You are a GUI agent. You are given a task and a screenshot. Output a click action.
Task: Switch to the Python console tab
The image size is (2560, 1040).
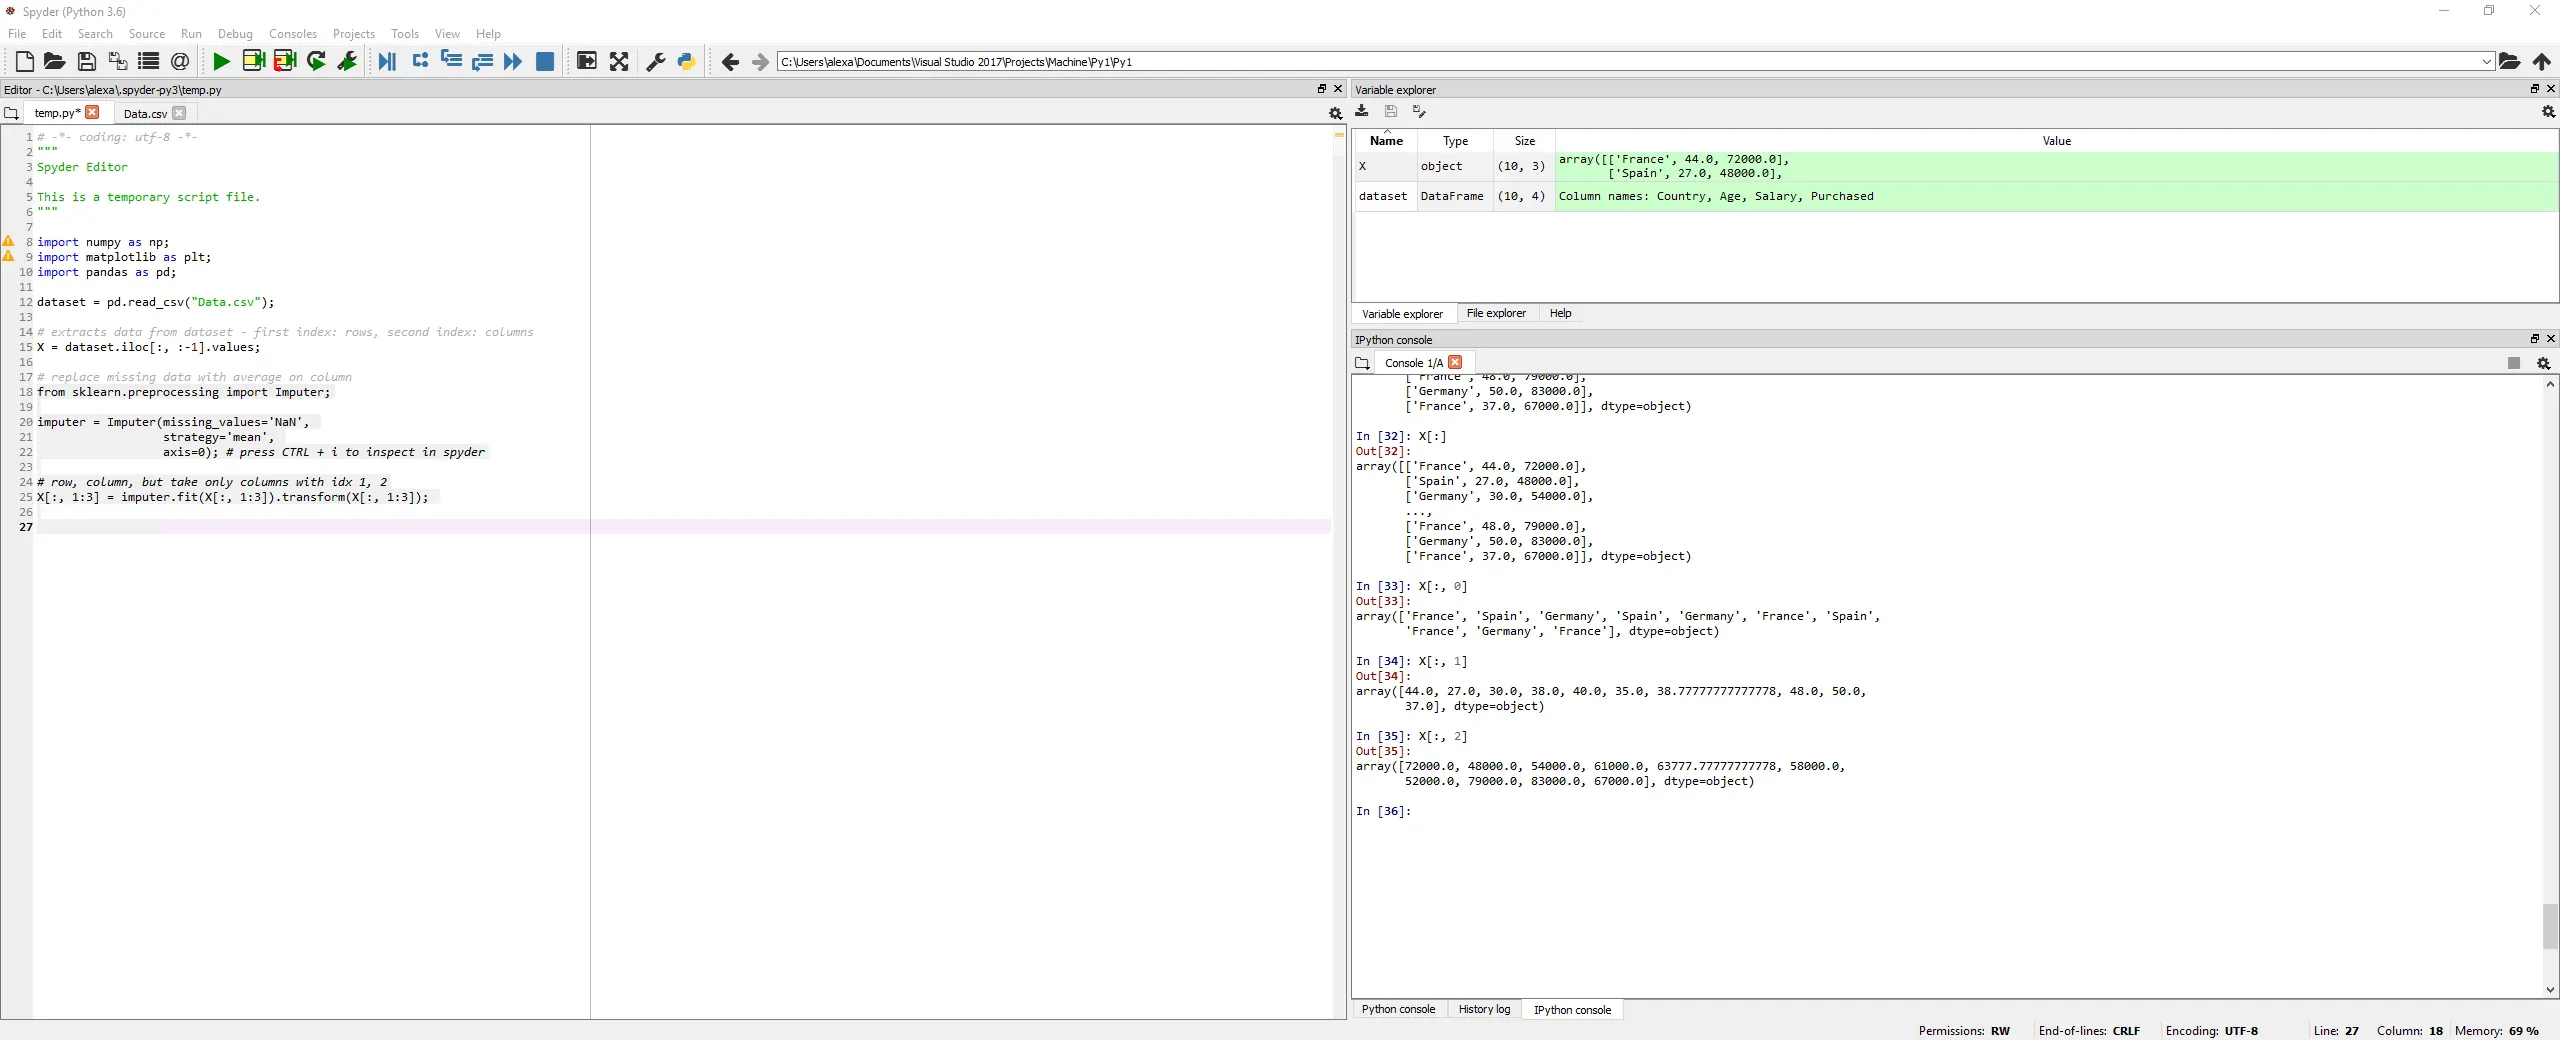[1398, 1009]
